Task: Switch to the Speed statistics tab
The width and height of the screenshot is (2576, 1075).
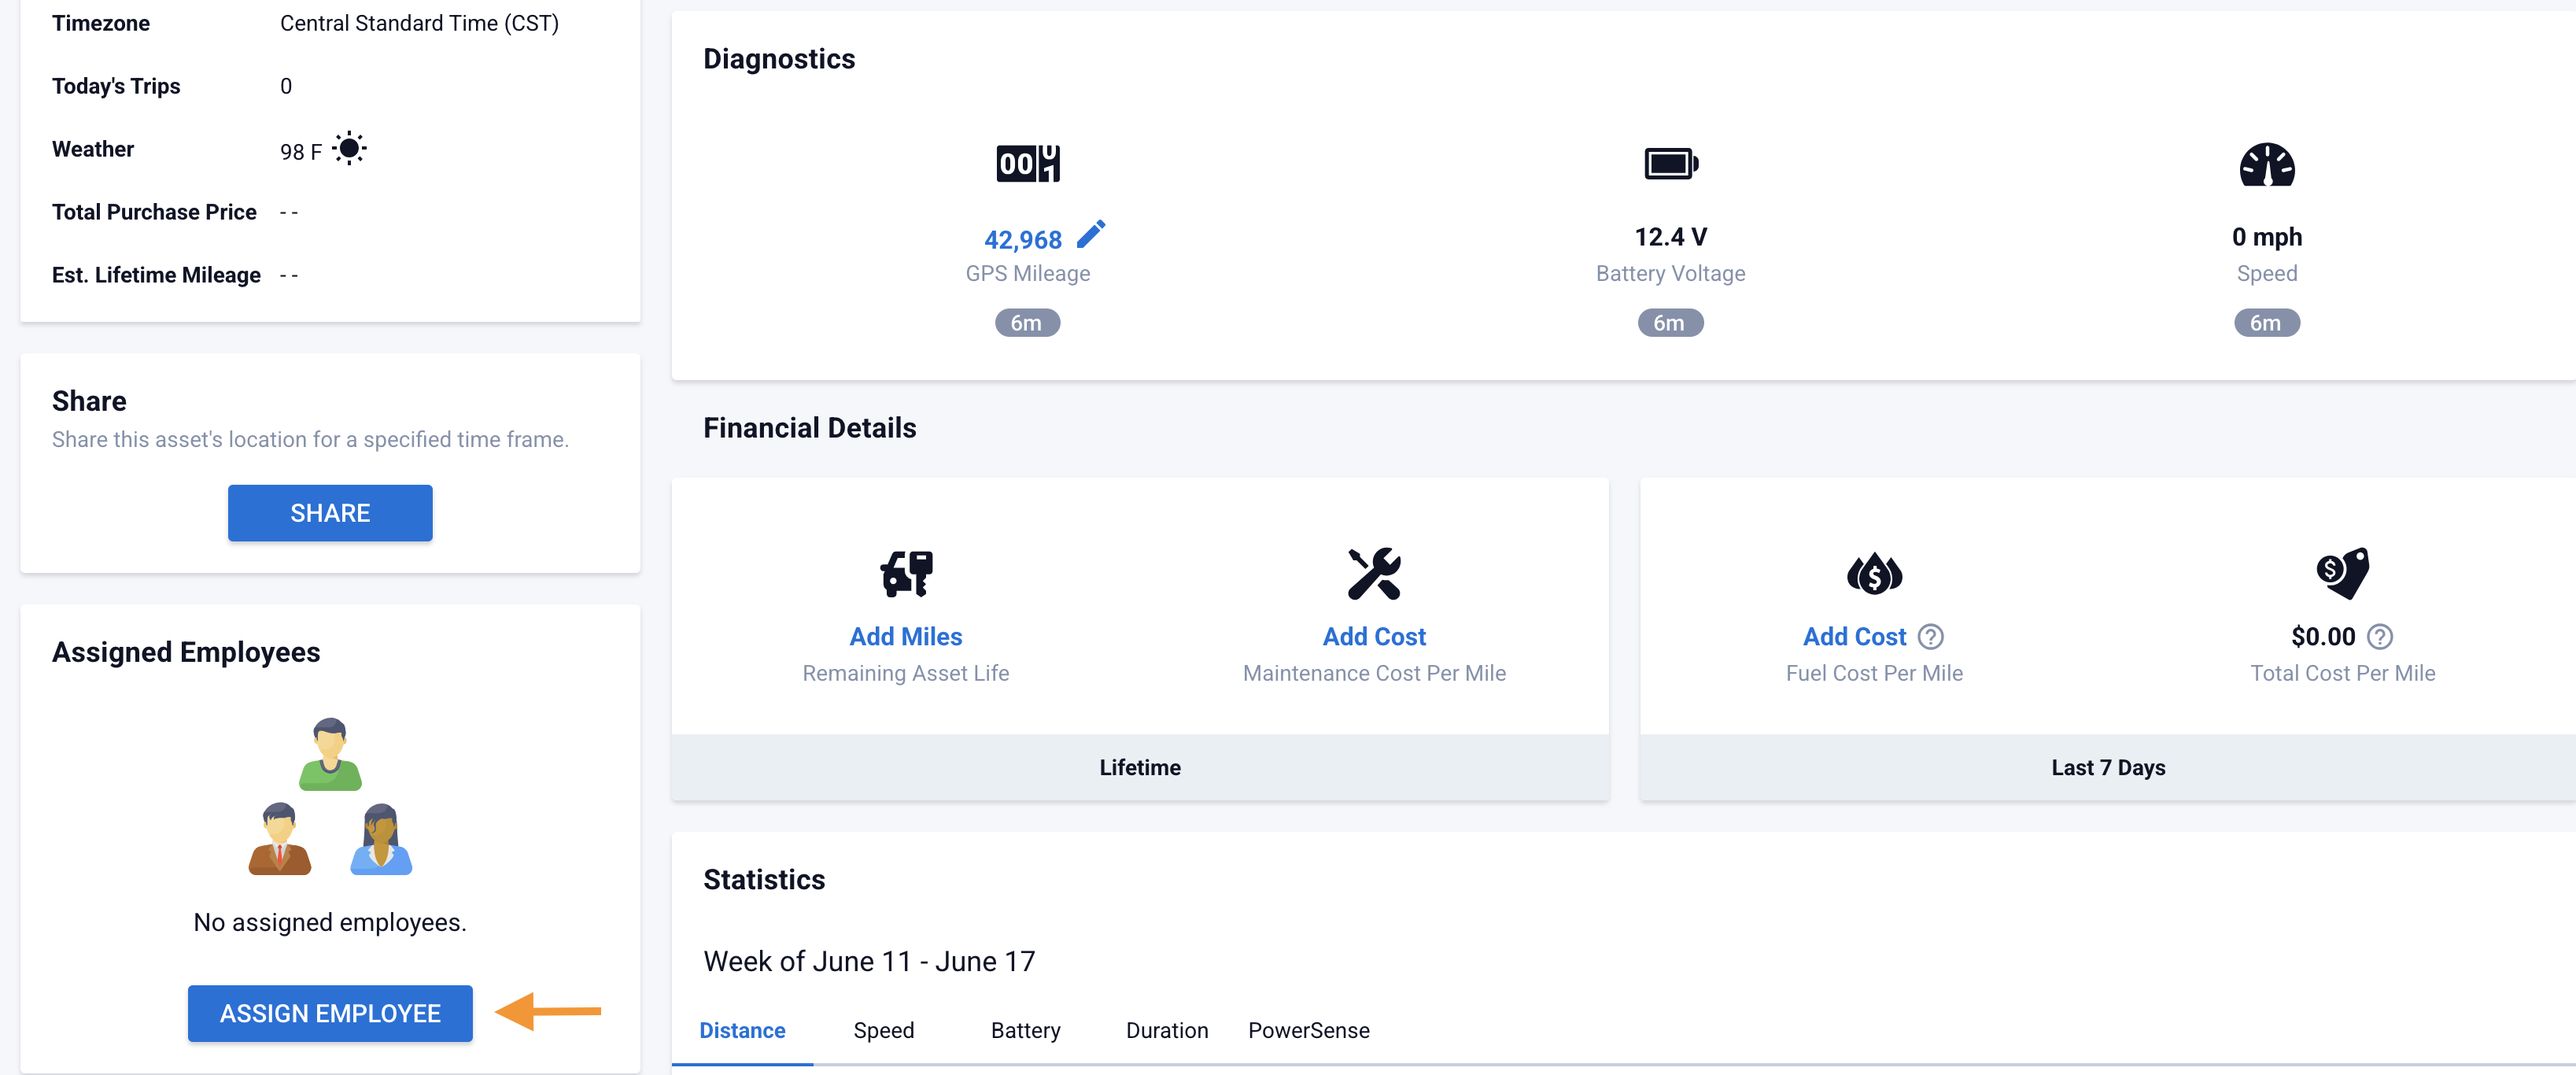Action: 883,1030
